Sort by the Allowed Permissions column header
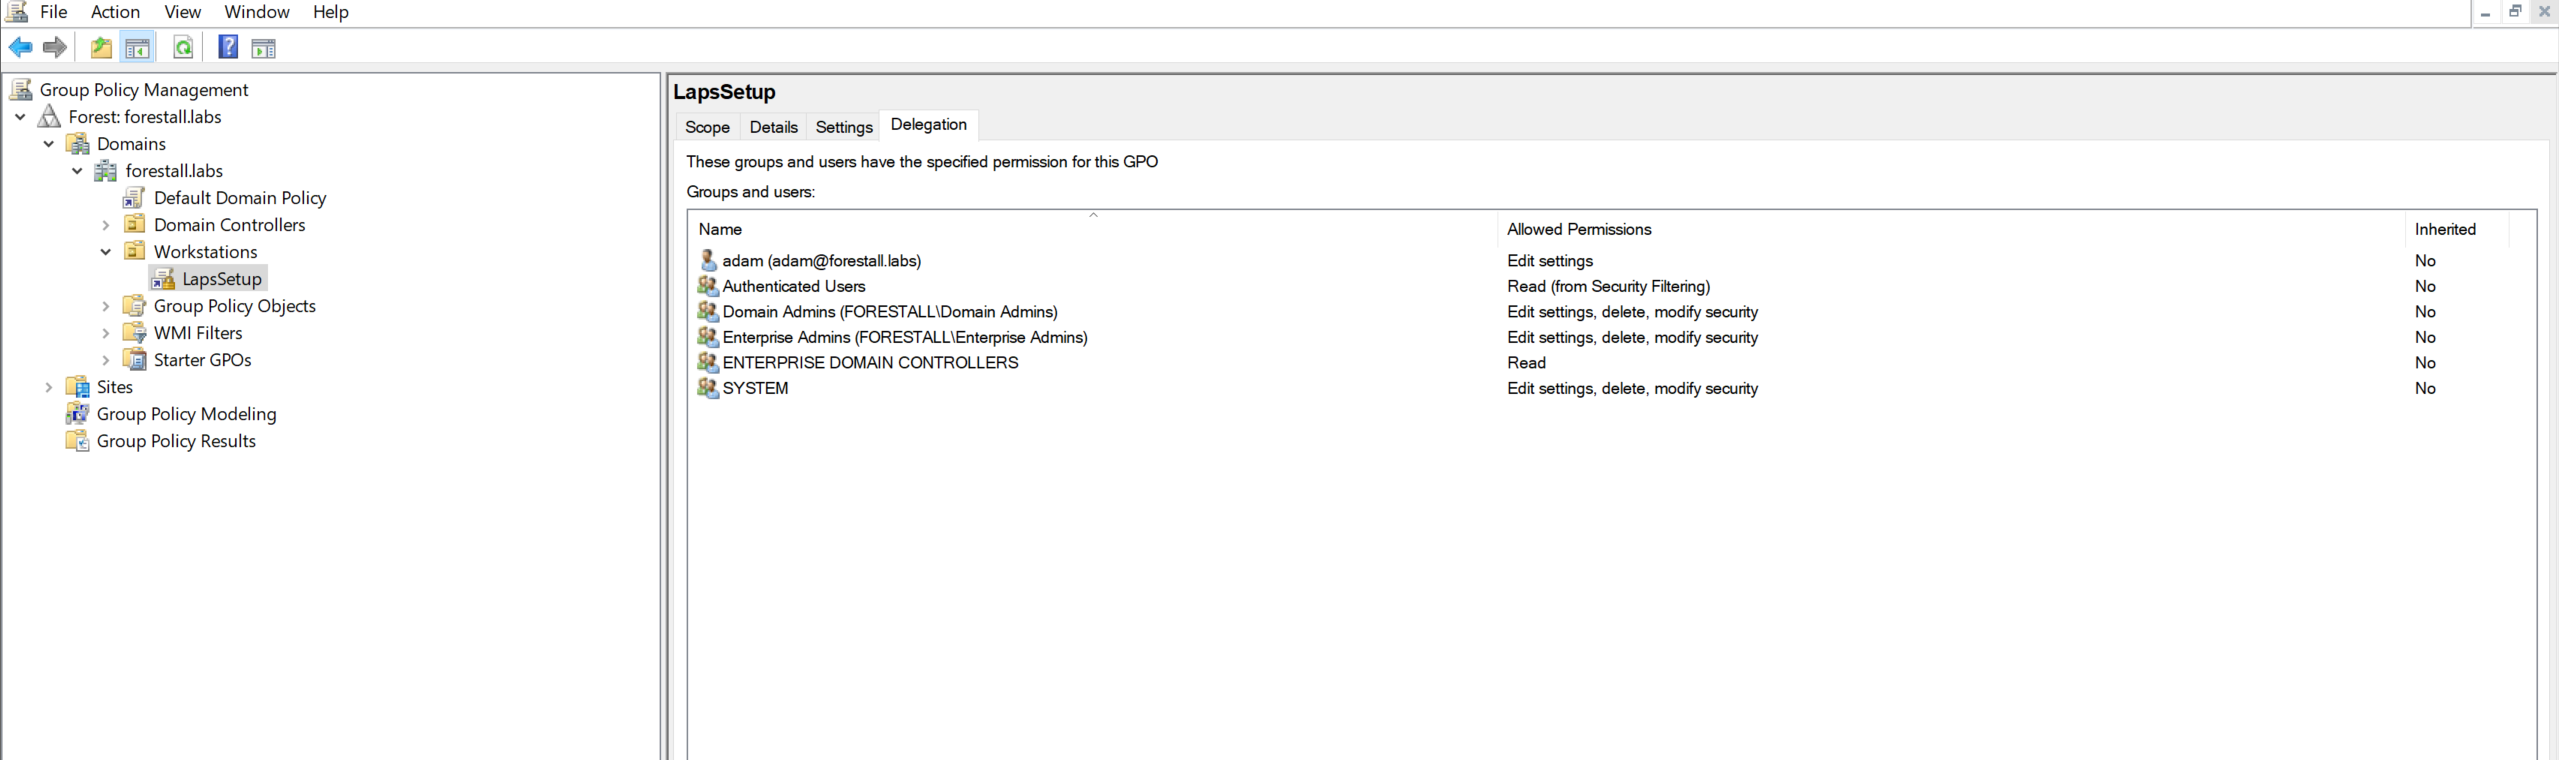2559x760 pixels. [1579, 229]
